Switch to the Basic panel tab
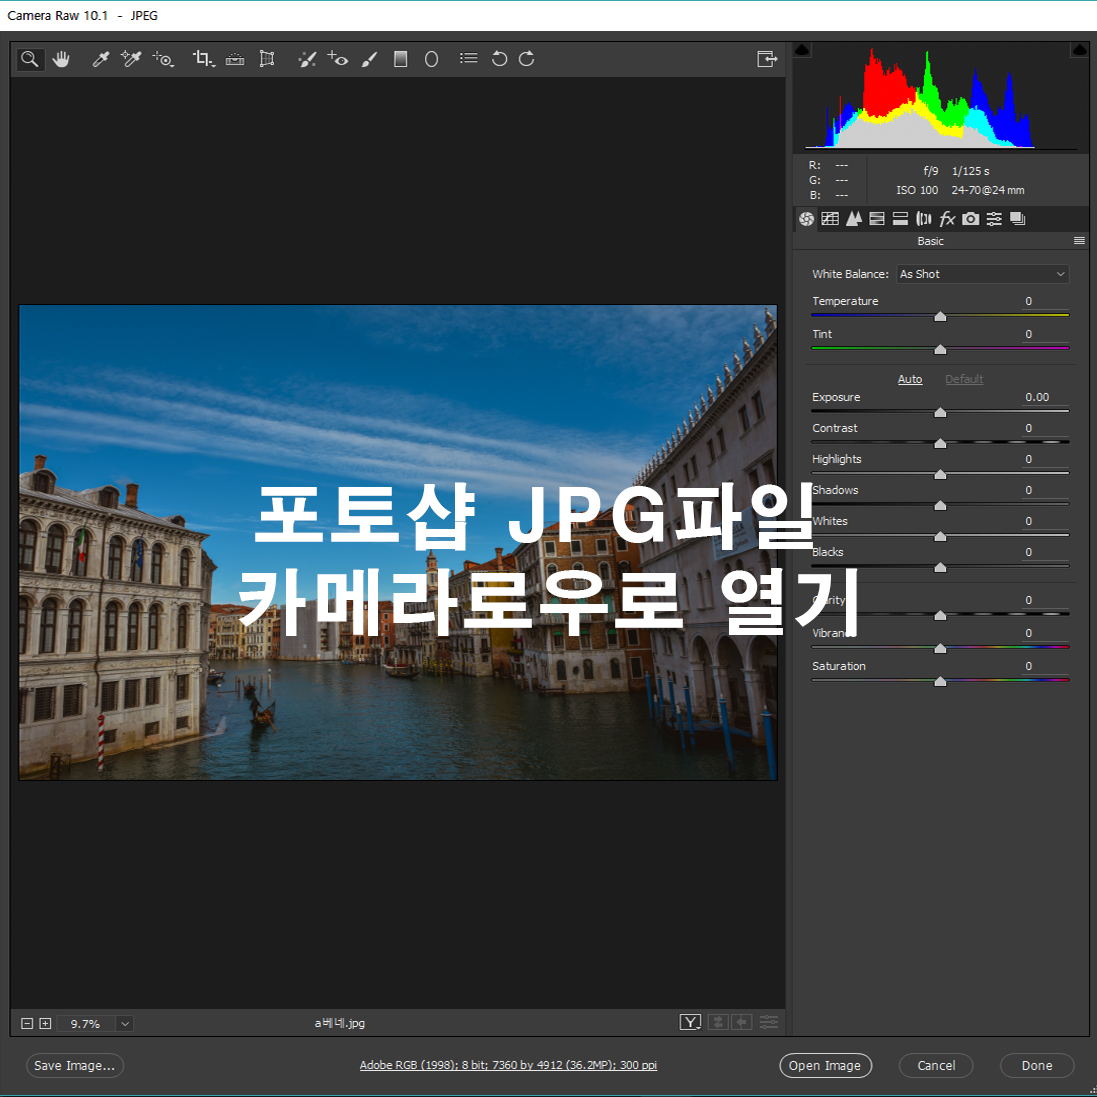Viewport: 1097px width, 1097px height. (x=807, y=219)
